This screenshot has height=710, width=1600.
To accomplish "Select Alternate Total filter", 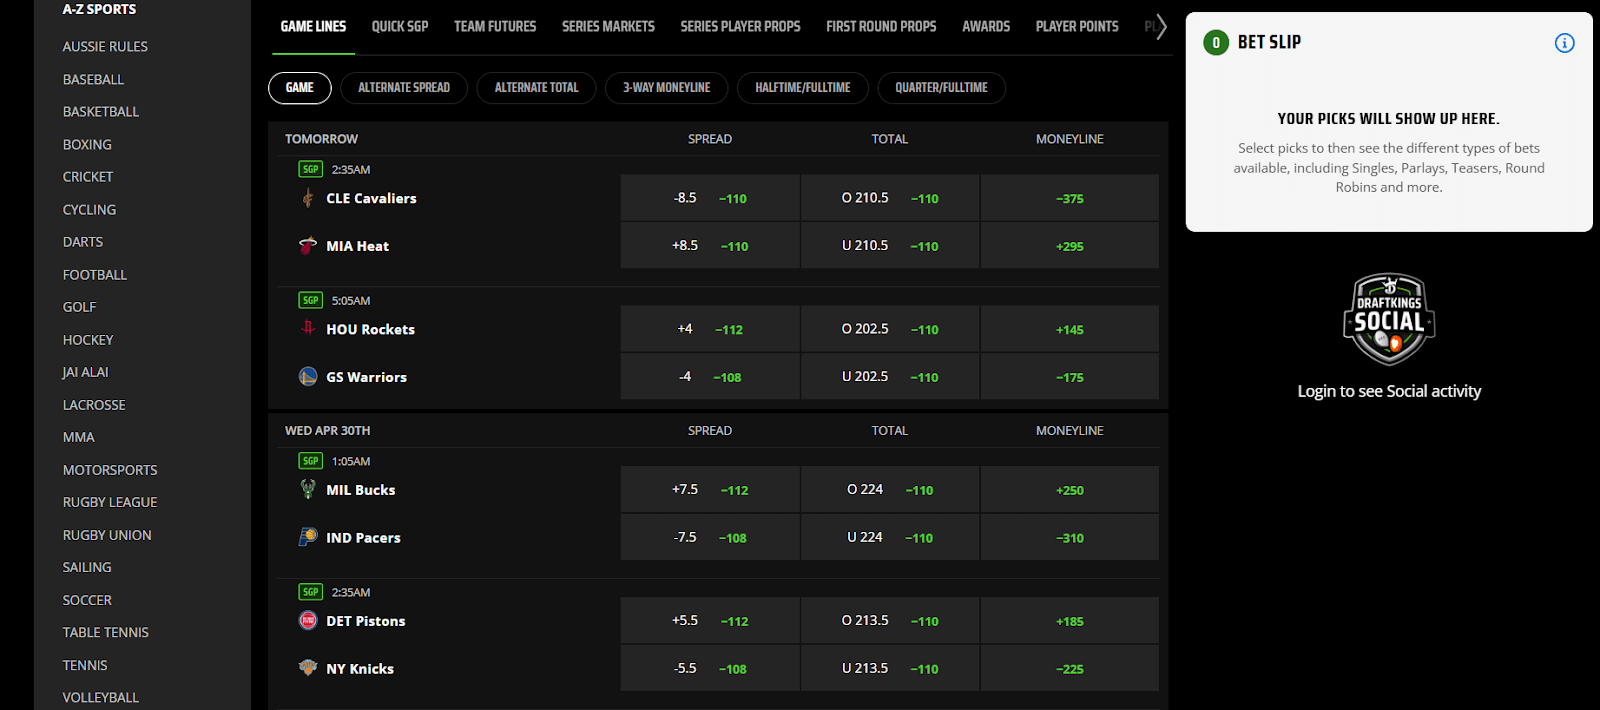I will (536, 88).
